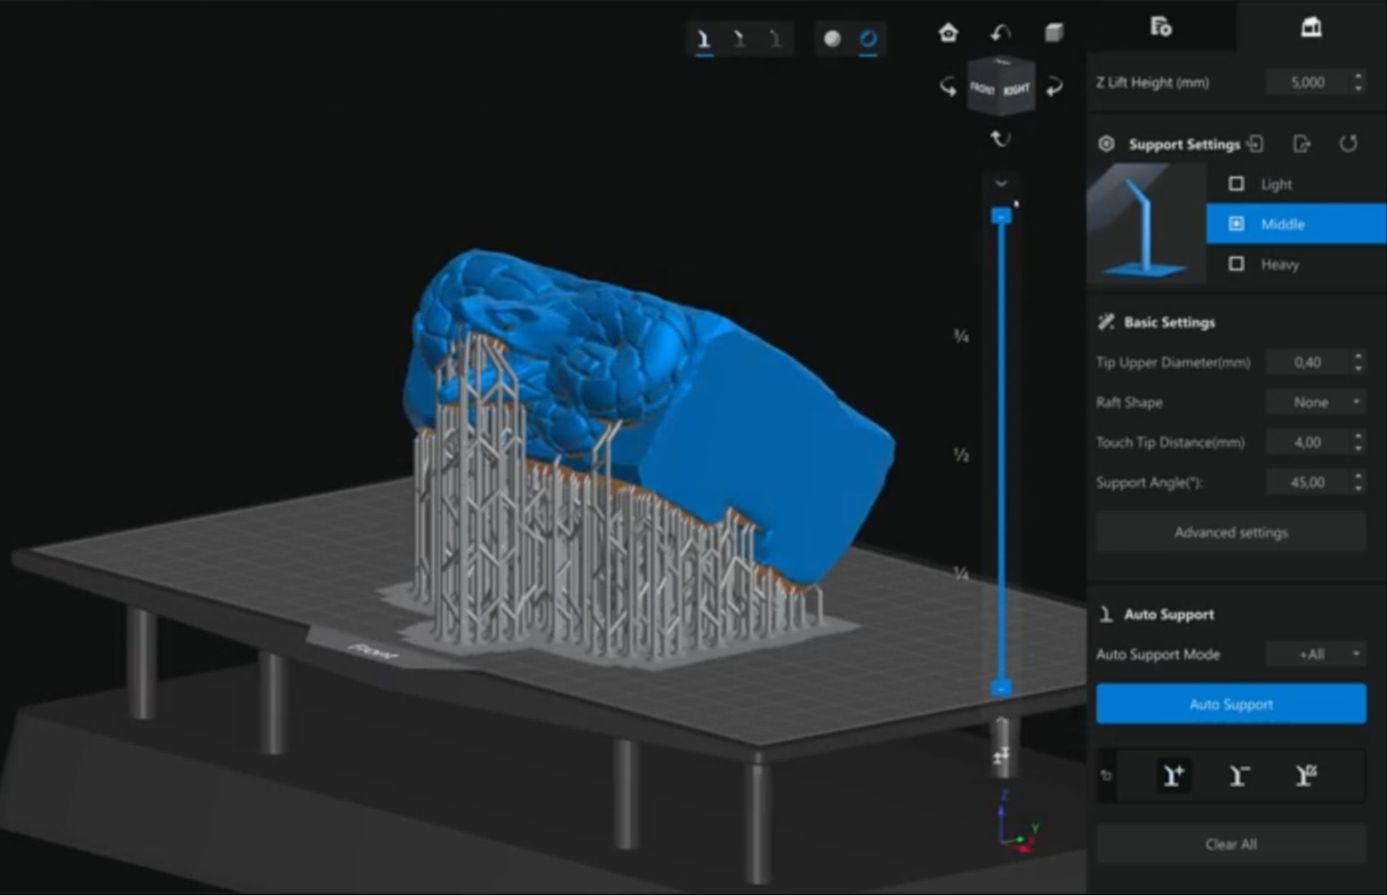Click Support Settings gear icon
The width and height of the screenshot is (1387, 895).
point(1106,144)
